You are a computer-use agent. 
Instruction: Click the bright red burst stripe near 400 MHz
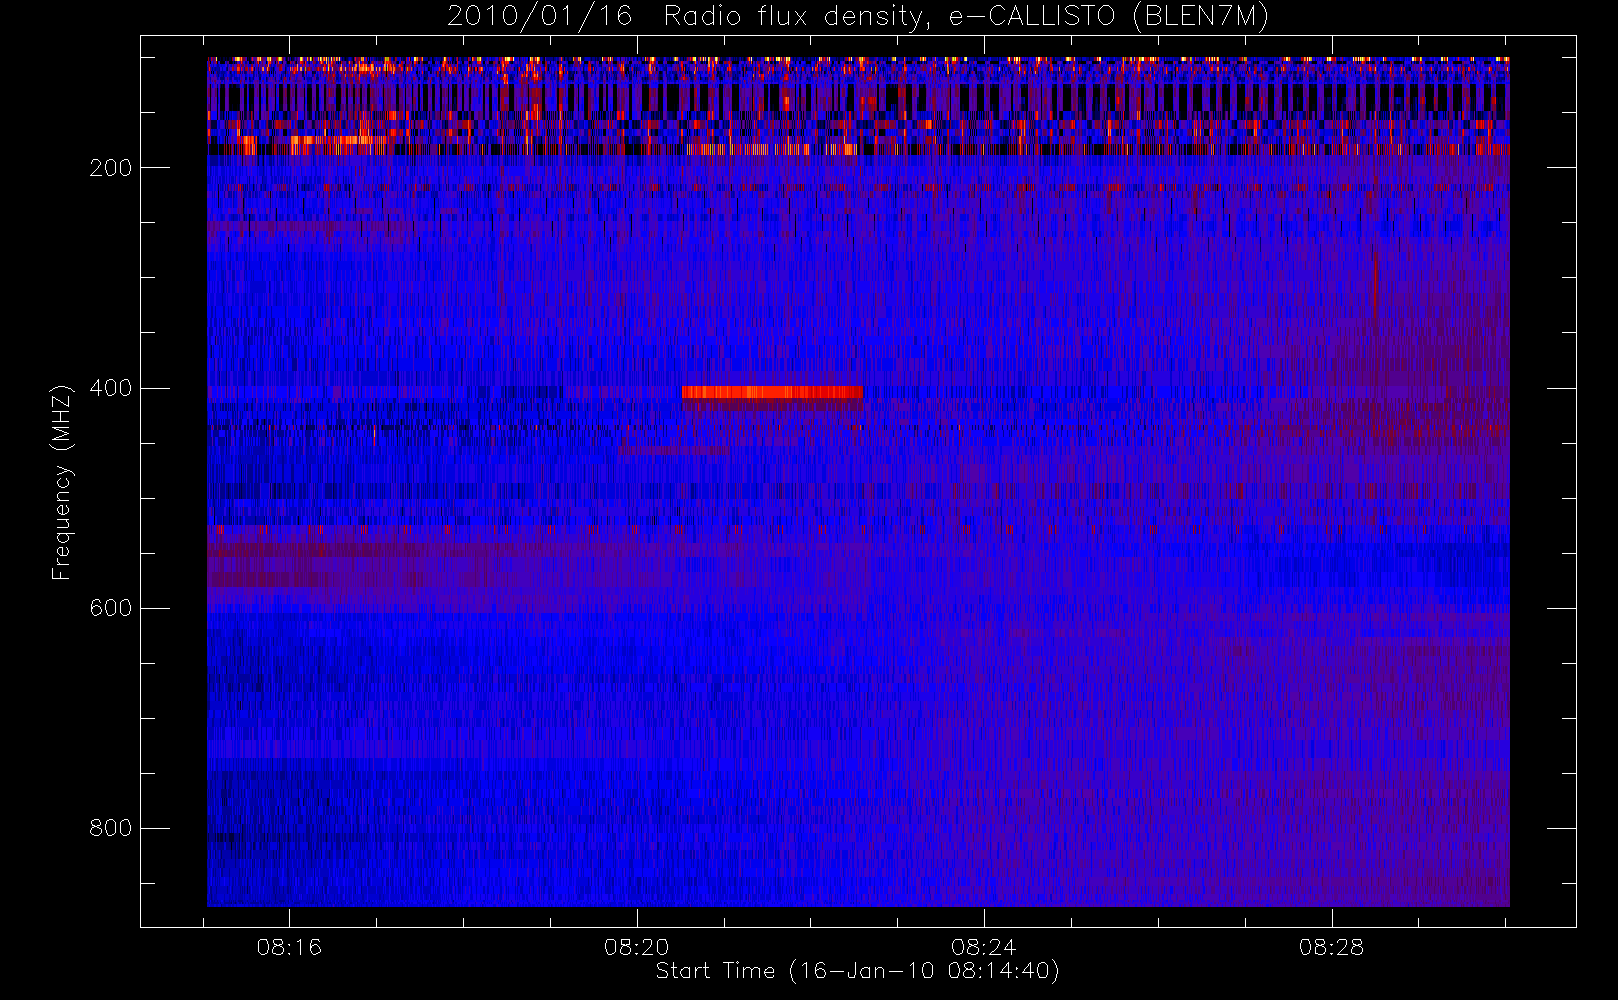click(772, 392)
